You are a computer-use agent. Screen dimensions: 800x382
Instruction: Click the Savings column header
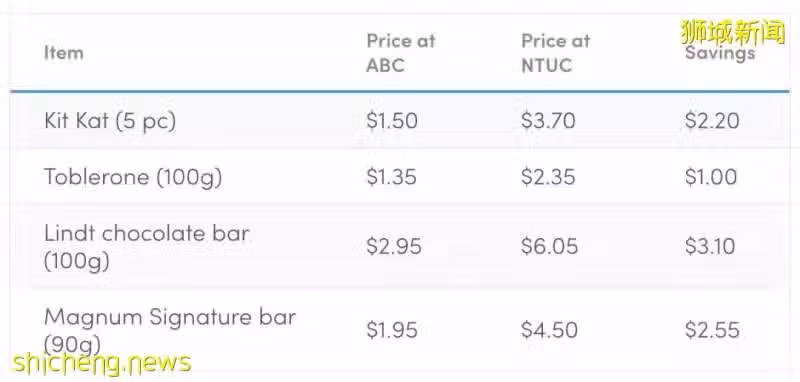(x=720, y=53)
